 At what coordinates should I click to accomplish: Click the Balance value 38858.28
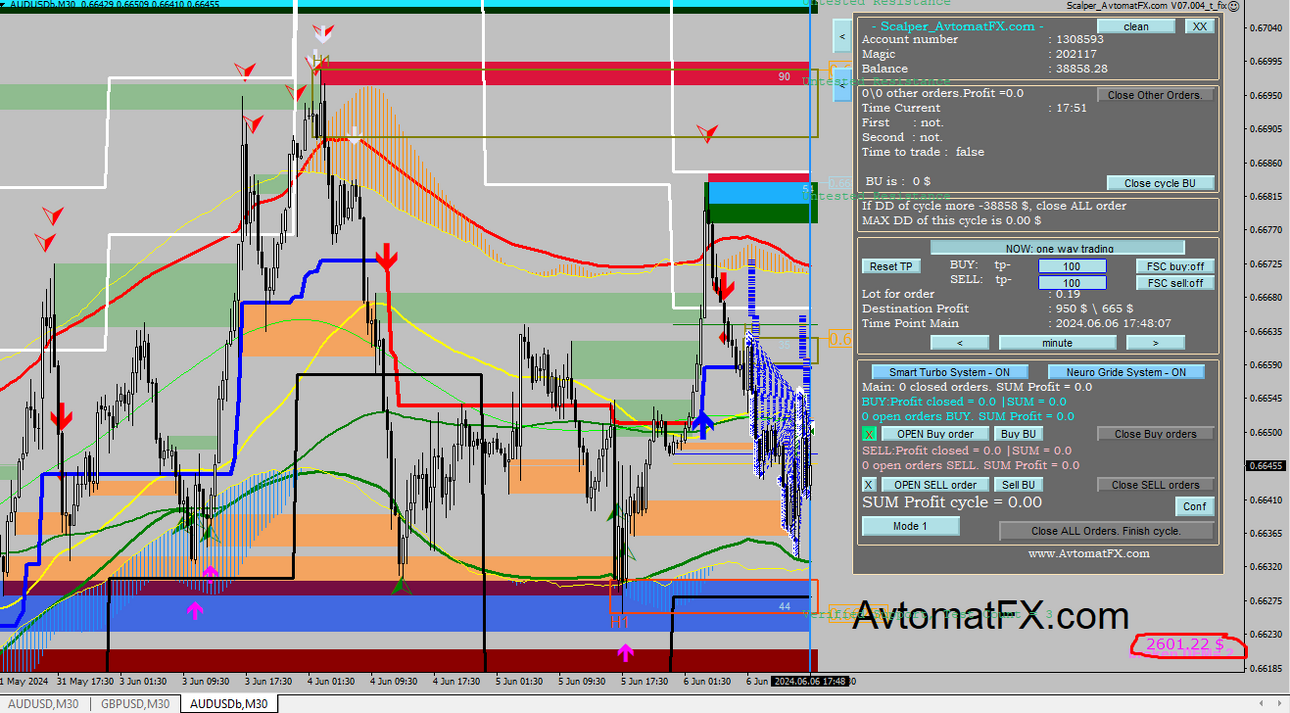click(x=1082, y=69)
